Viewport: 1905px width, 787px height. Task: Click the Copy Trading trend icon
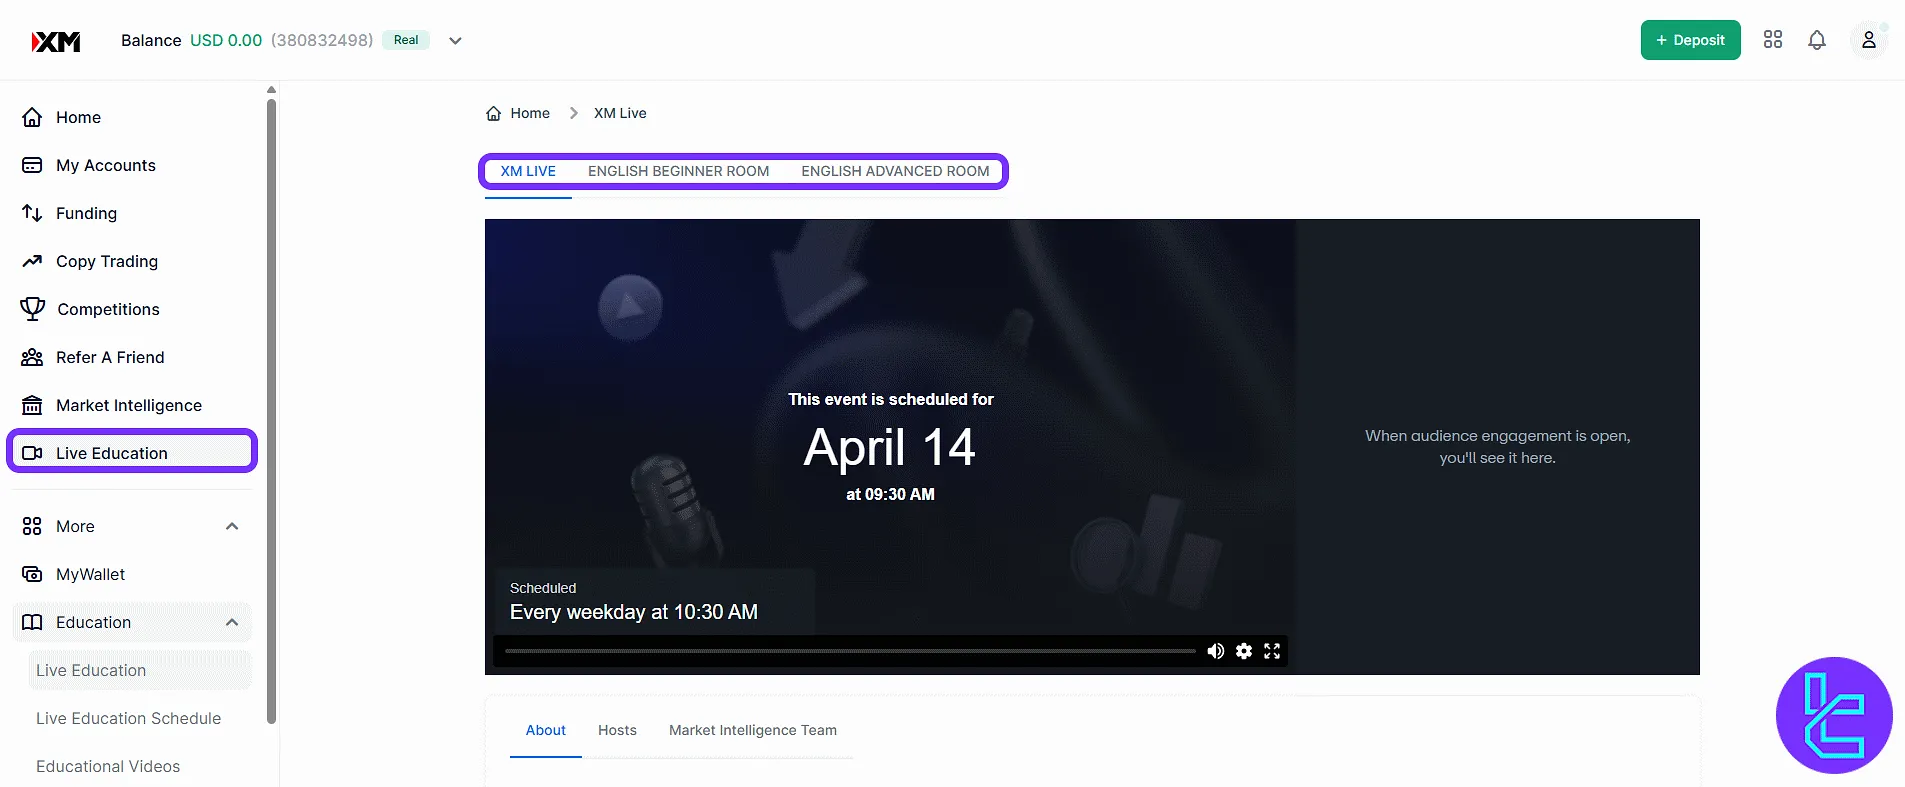[x=32, y=261]
